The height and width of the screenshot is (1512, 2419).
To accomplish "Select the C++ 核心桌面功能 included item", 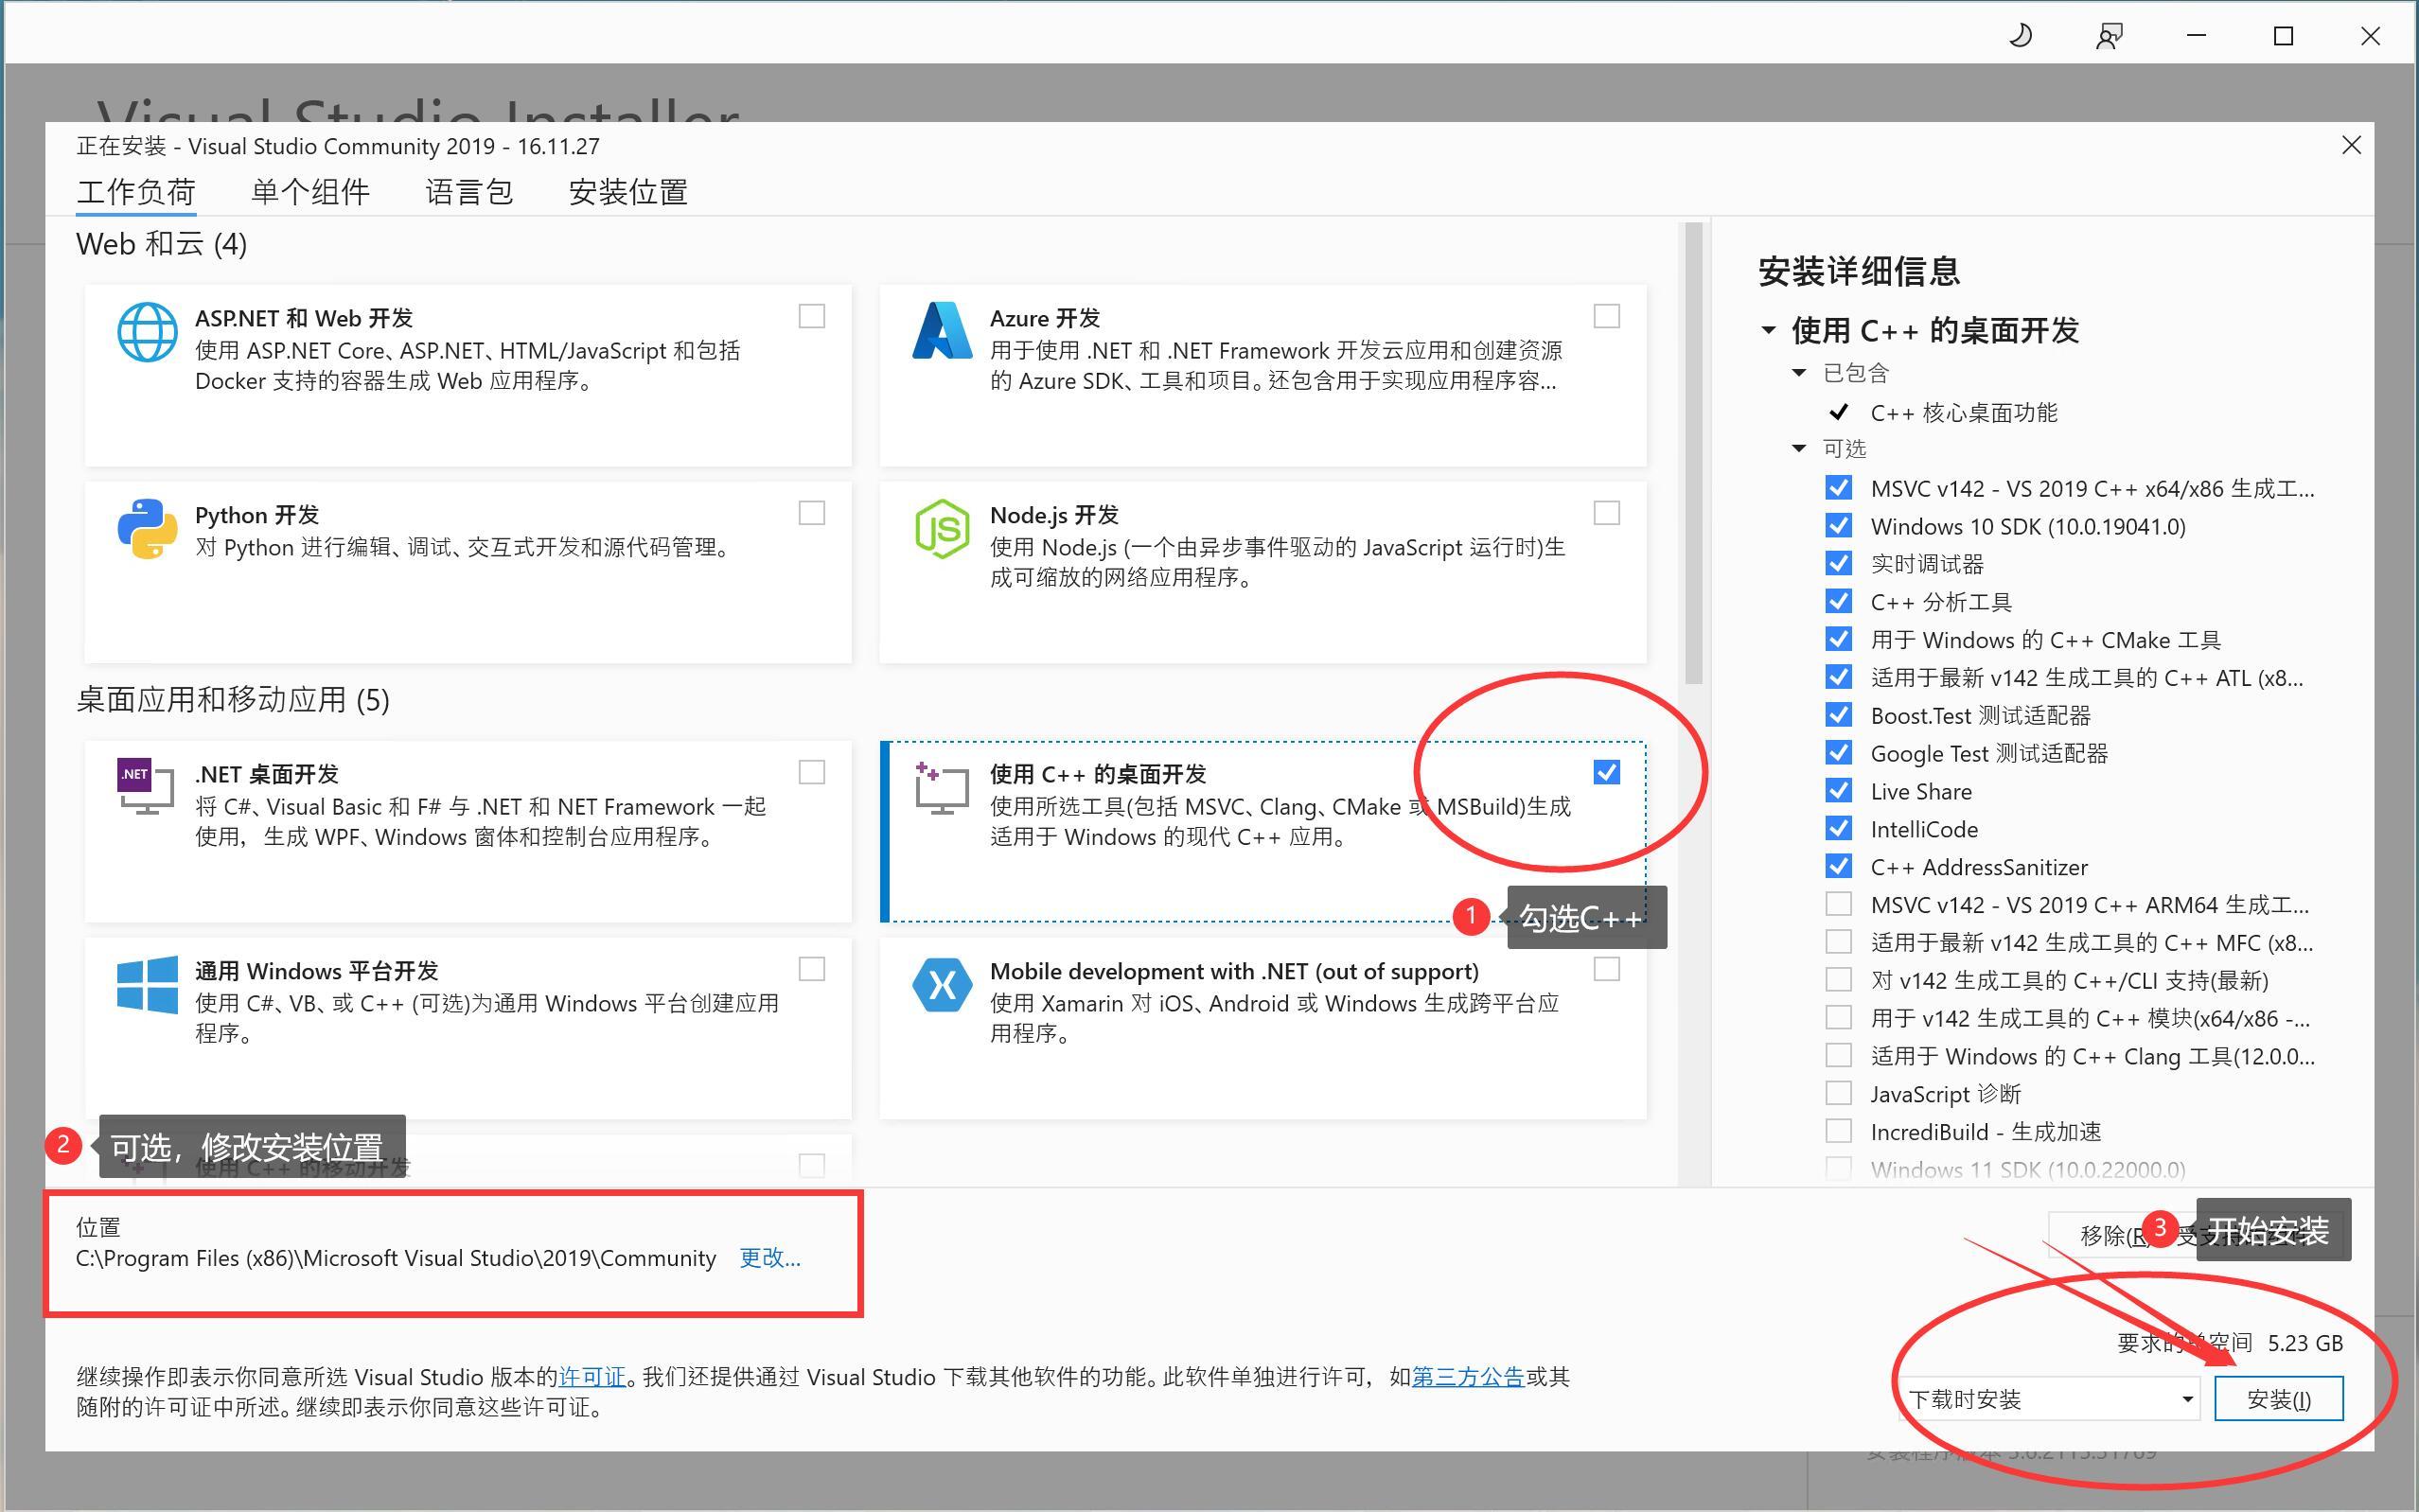I will [x=1963, y=412].
